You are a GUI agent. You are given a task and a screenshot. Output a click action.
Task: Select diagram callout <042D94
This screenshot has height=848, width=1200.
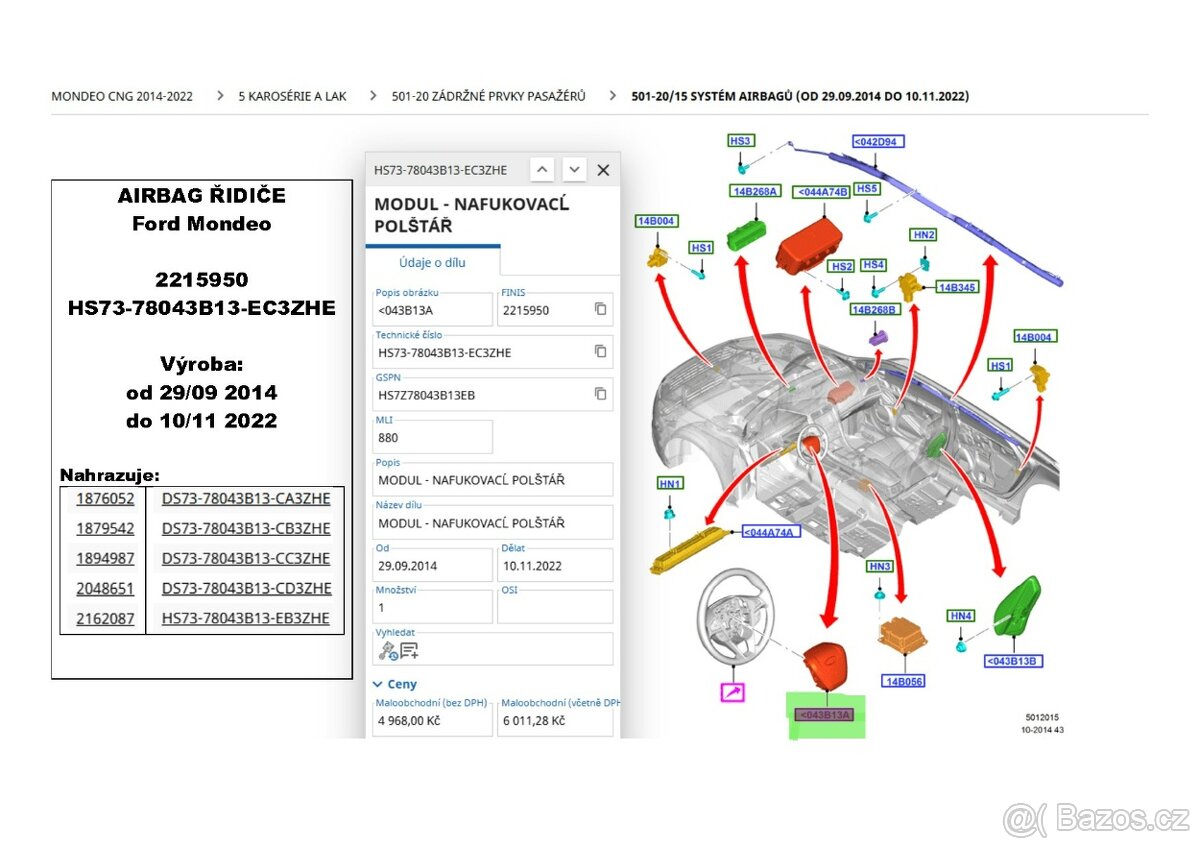[x=878, y=142]
